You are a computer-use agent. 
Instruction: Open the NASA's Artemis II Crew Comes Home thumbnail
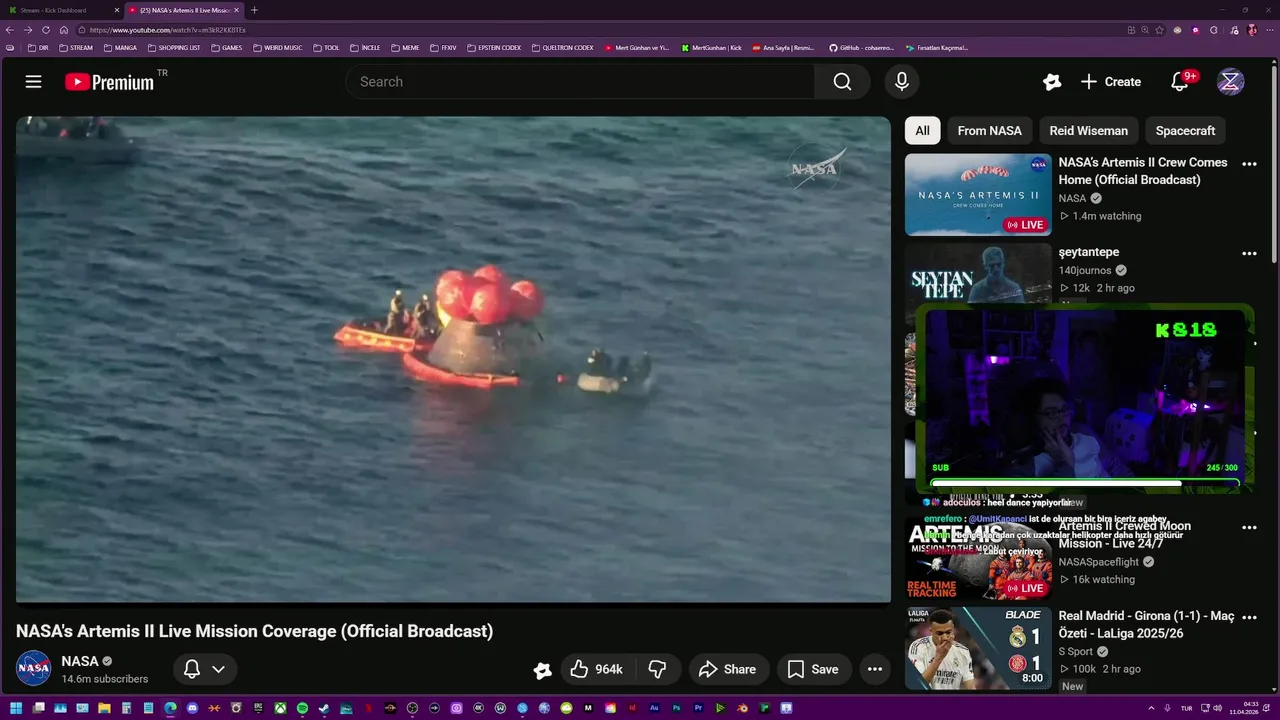click(978, 194)
